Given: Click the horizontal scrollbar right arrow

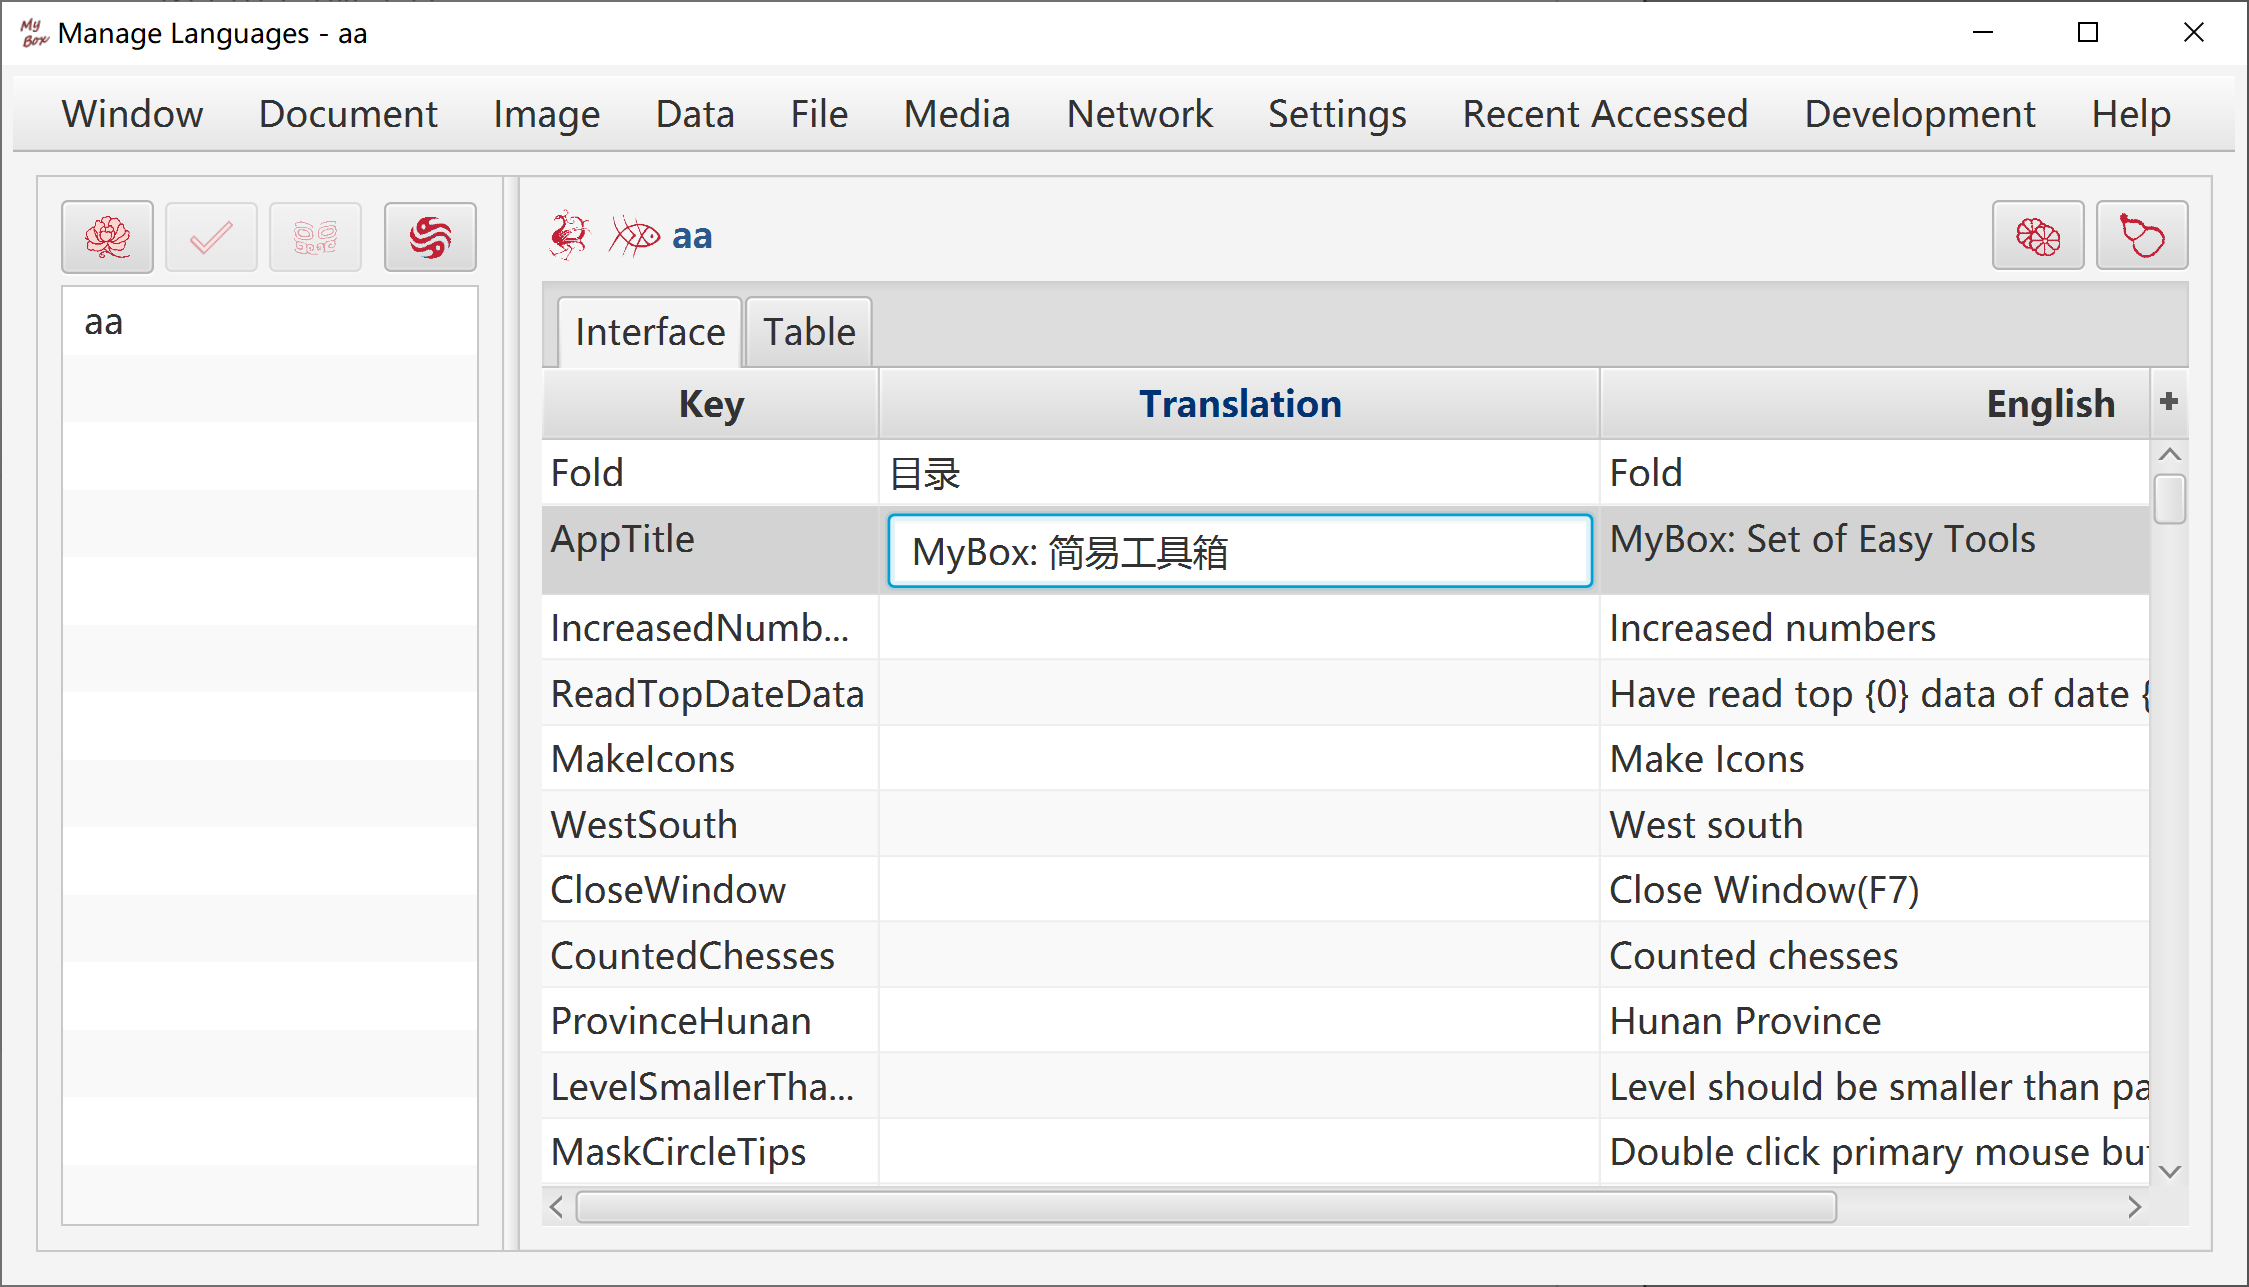Looking at the screenshot, I should click(x=2135, y=1207).
